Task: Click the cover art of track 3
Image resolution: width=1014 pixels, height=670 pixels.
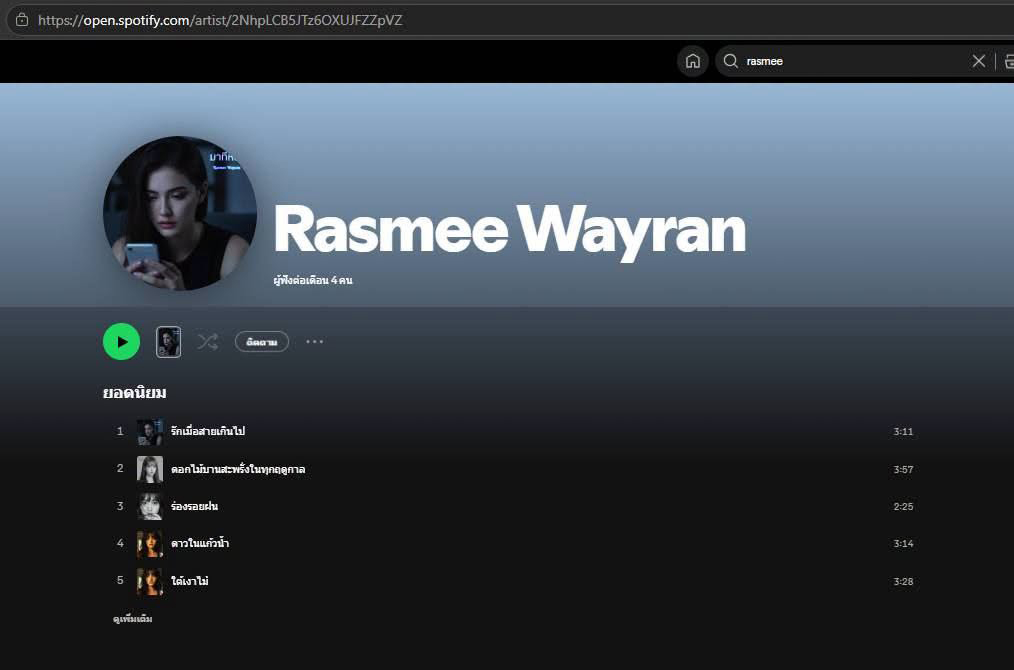Action: click(150, 506)
